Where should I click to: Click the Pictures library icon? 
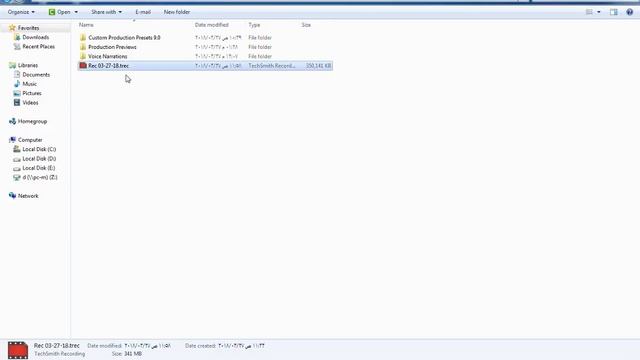tap(17, 93)
